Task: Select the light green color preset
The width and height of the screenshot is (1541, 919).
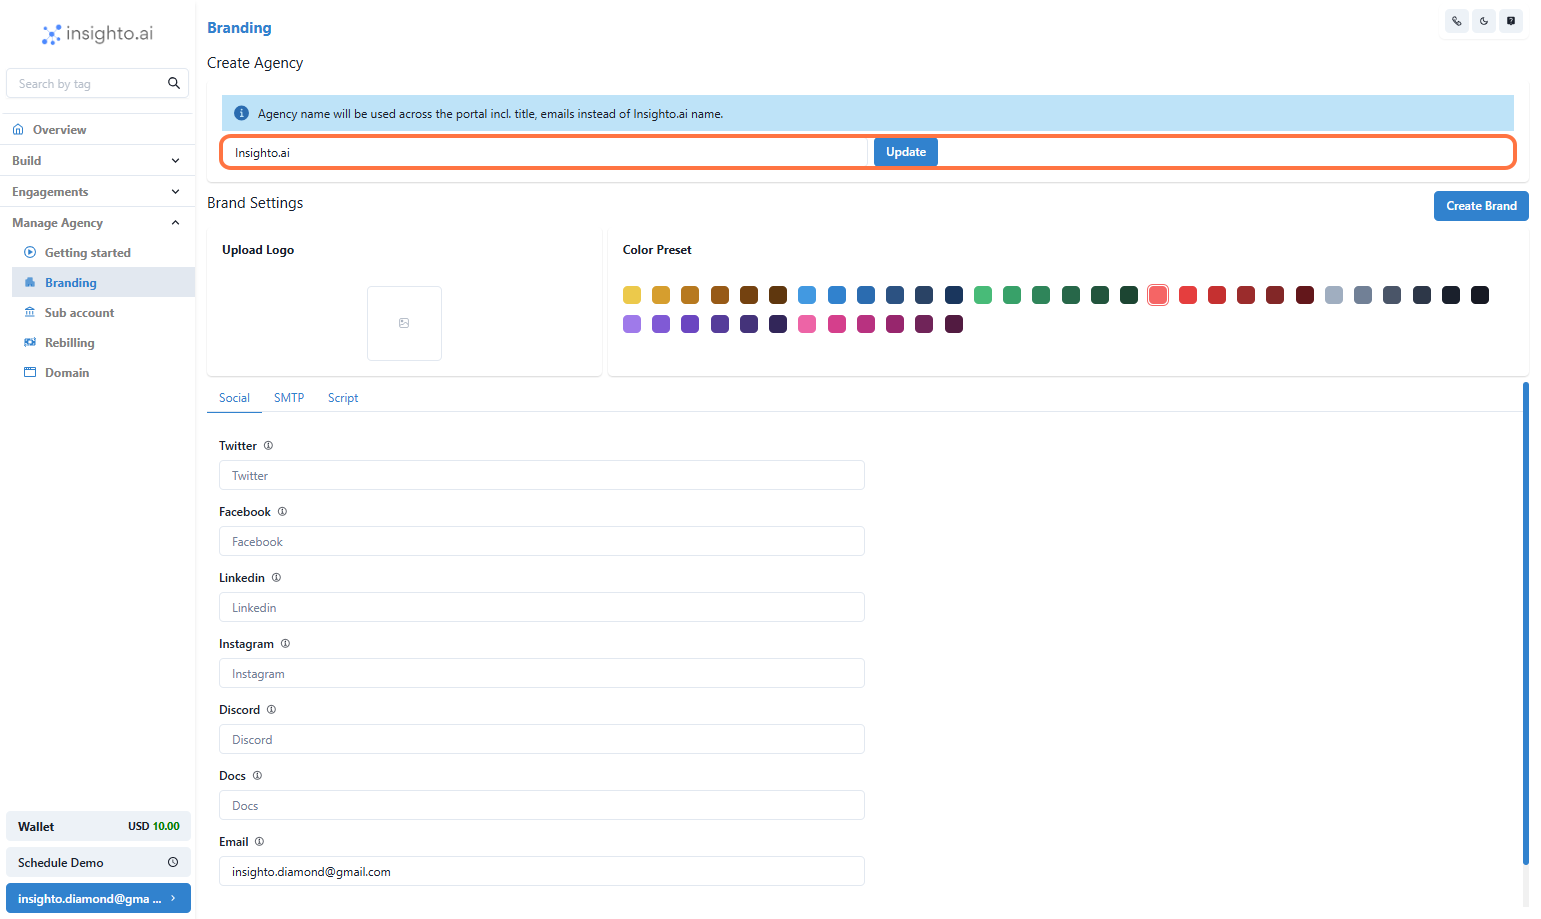Action: (983, 295)
